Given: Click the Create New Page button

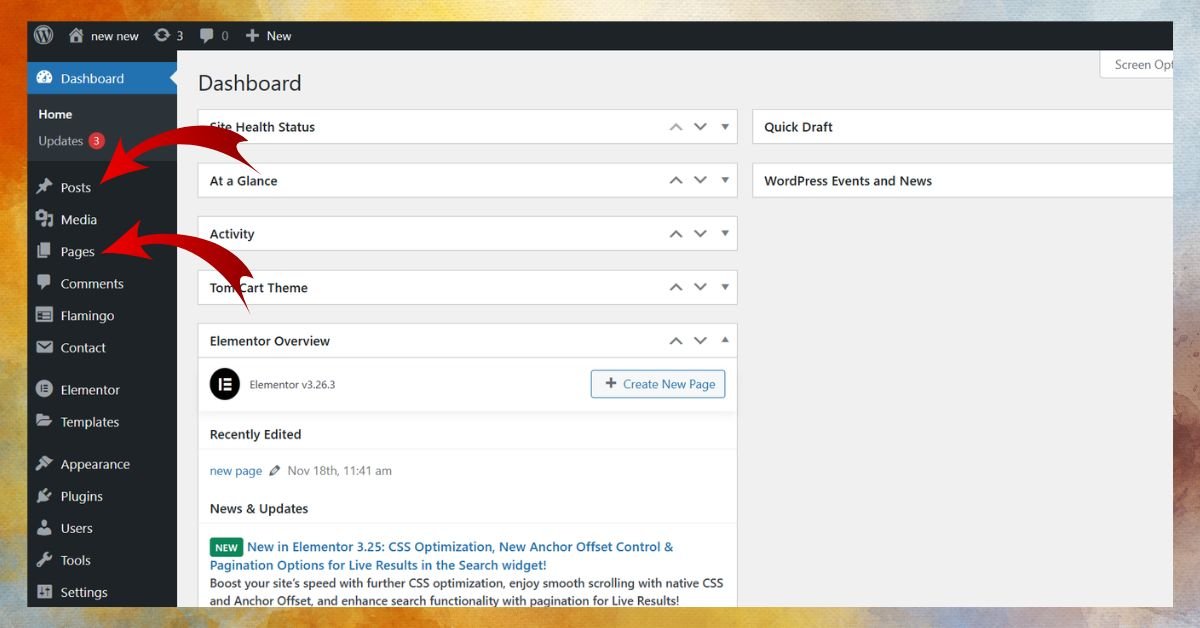Looking at the screenshot, I should [658, 384].
